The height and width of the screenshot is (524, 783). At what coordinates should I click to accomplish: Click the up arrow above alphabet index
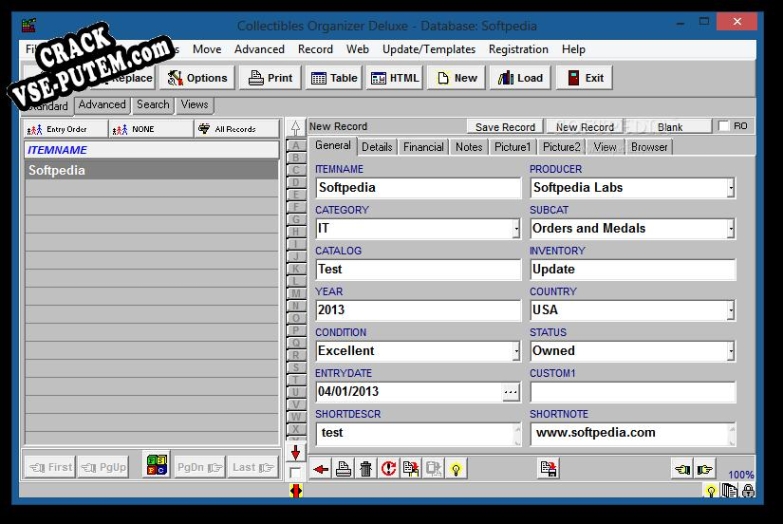[x=296, y=128]
